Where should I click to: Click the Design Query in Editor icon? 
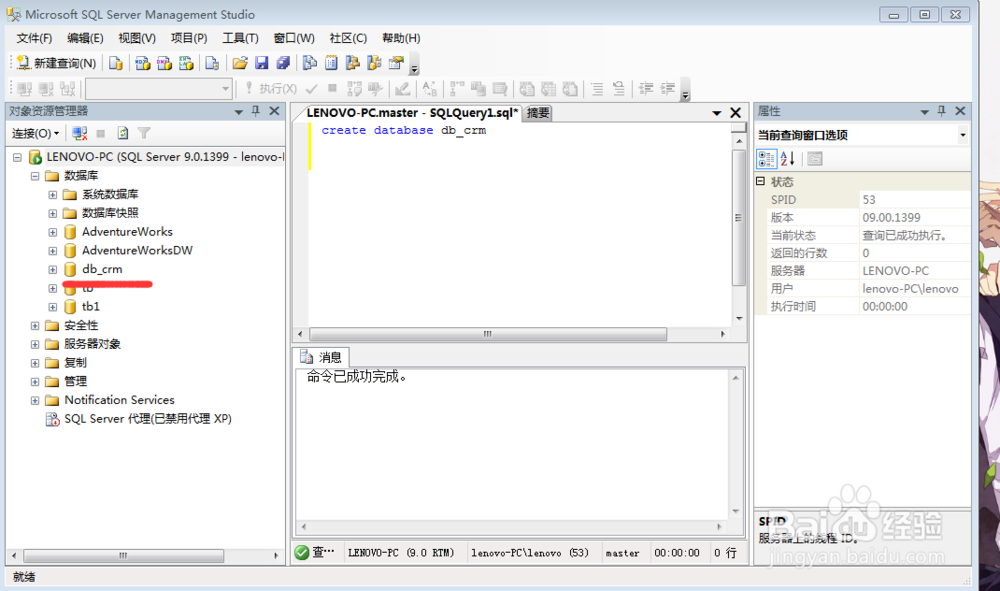[x=402, y=89]
